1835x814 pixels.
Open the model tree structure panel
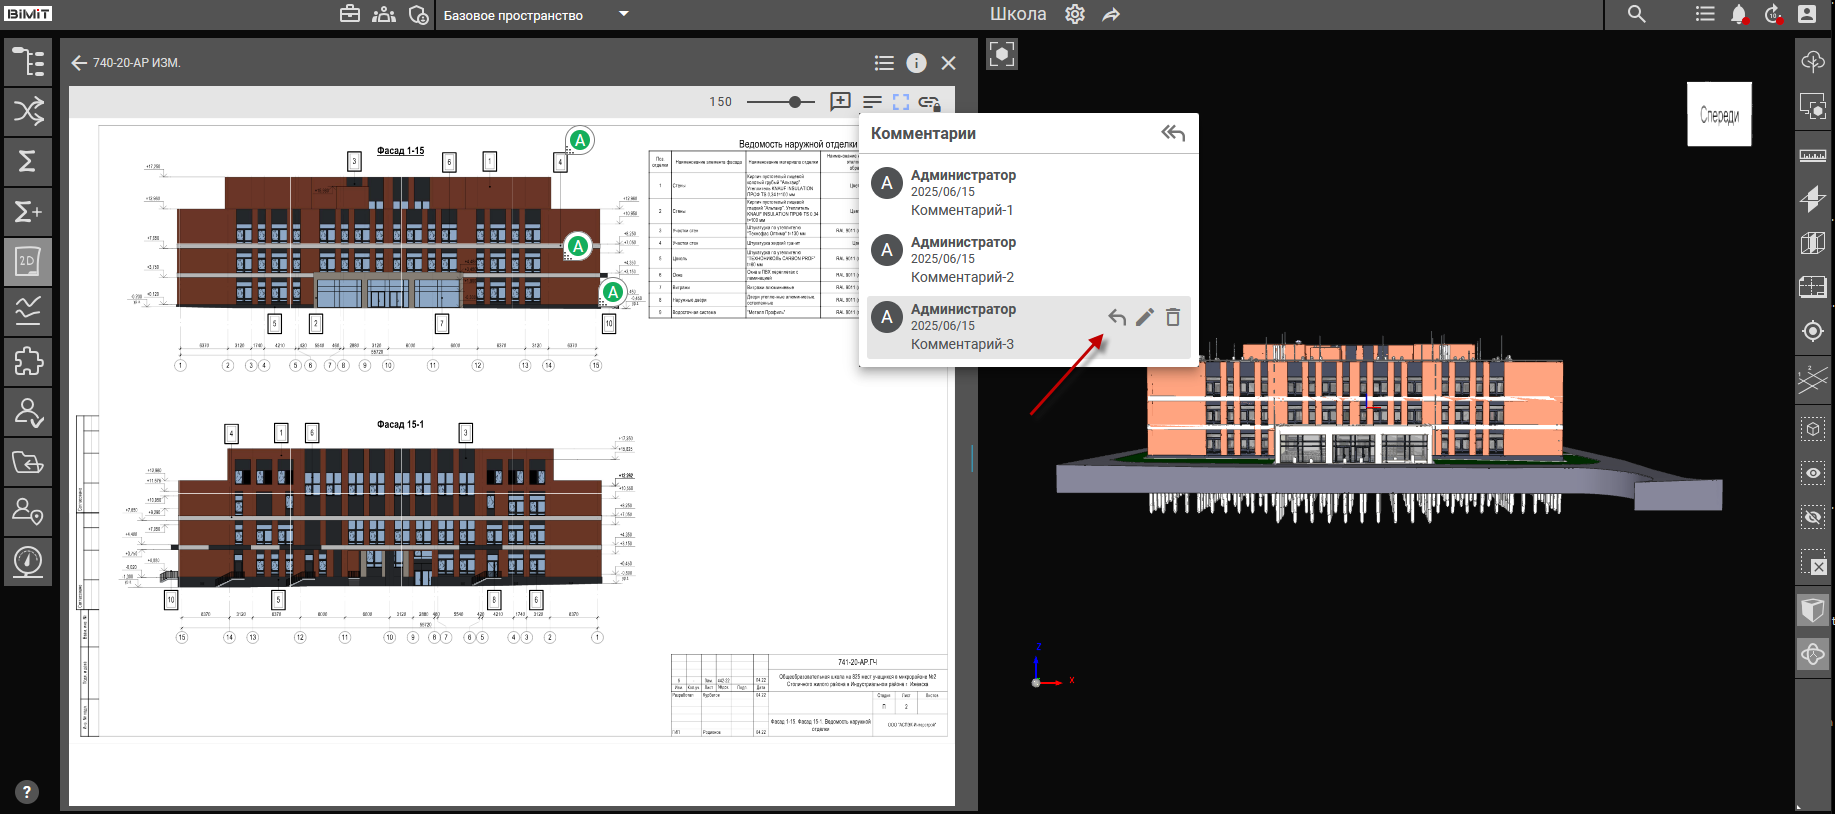pyautogui.click(x=28, y=62)
